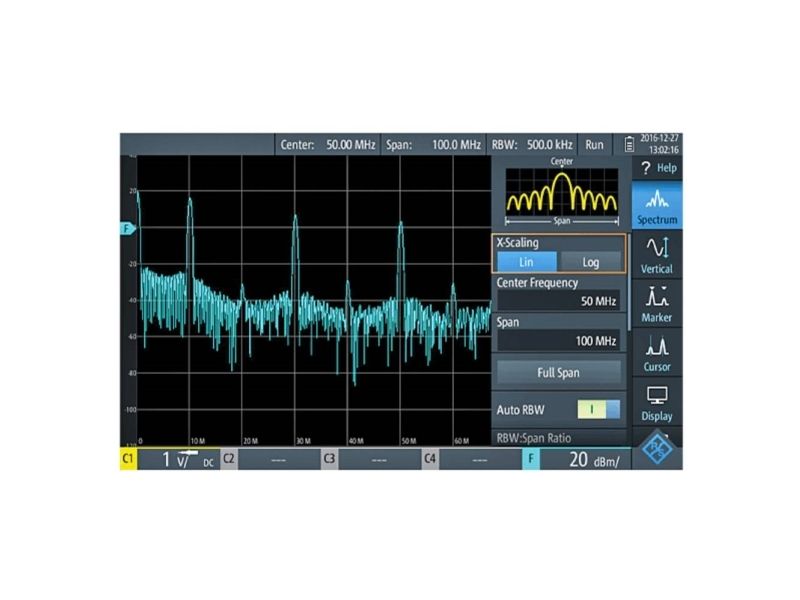The width and height of the screenshot is (800, 600).
Task: Open the empty C3 channel settings field
Action: click(x=380, y=459)
